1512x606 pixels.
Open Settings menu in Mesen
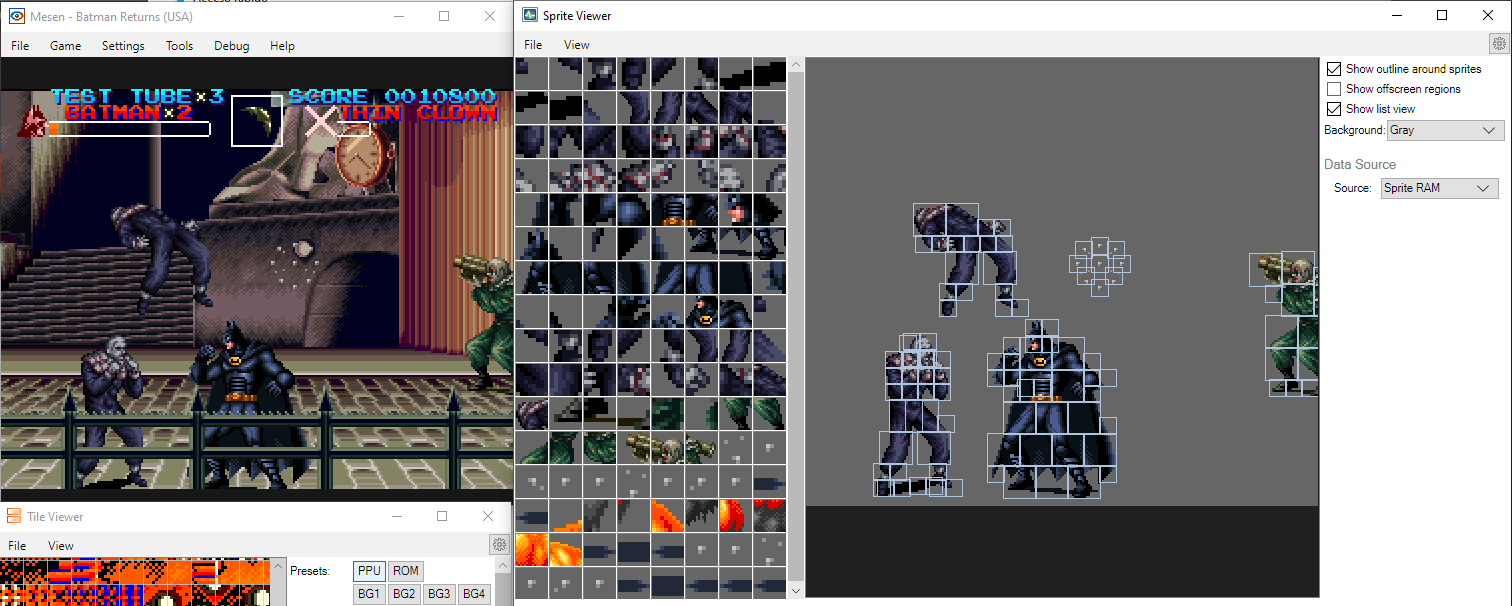coord(123,45)
